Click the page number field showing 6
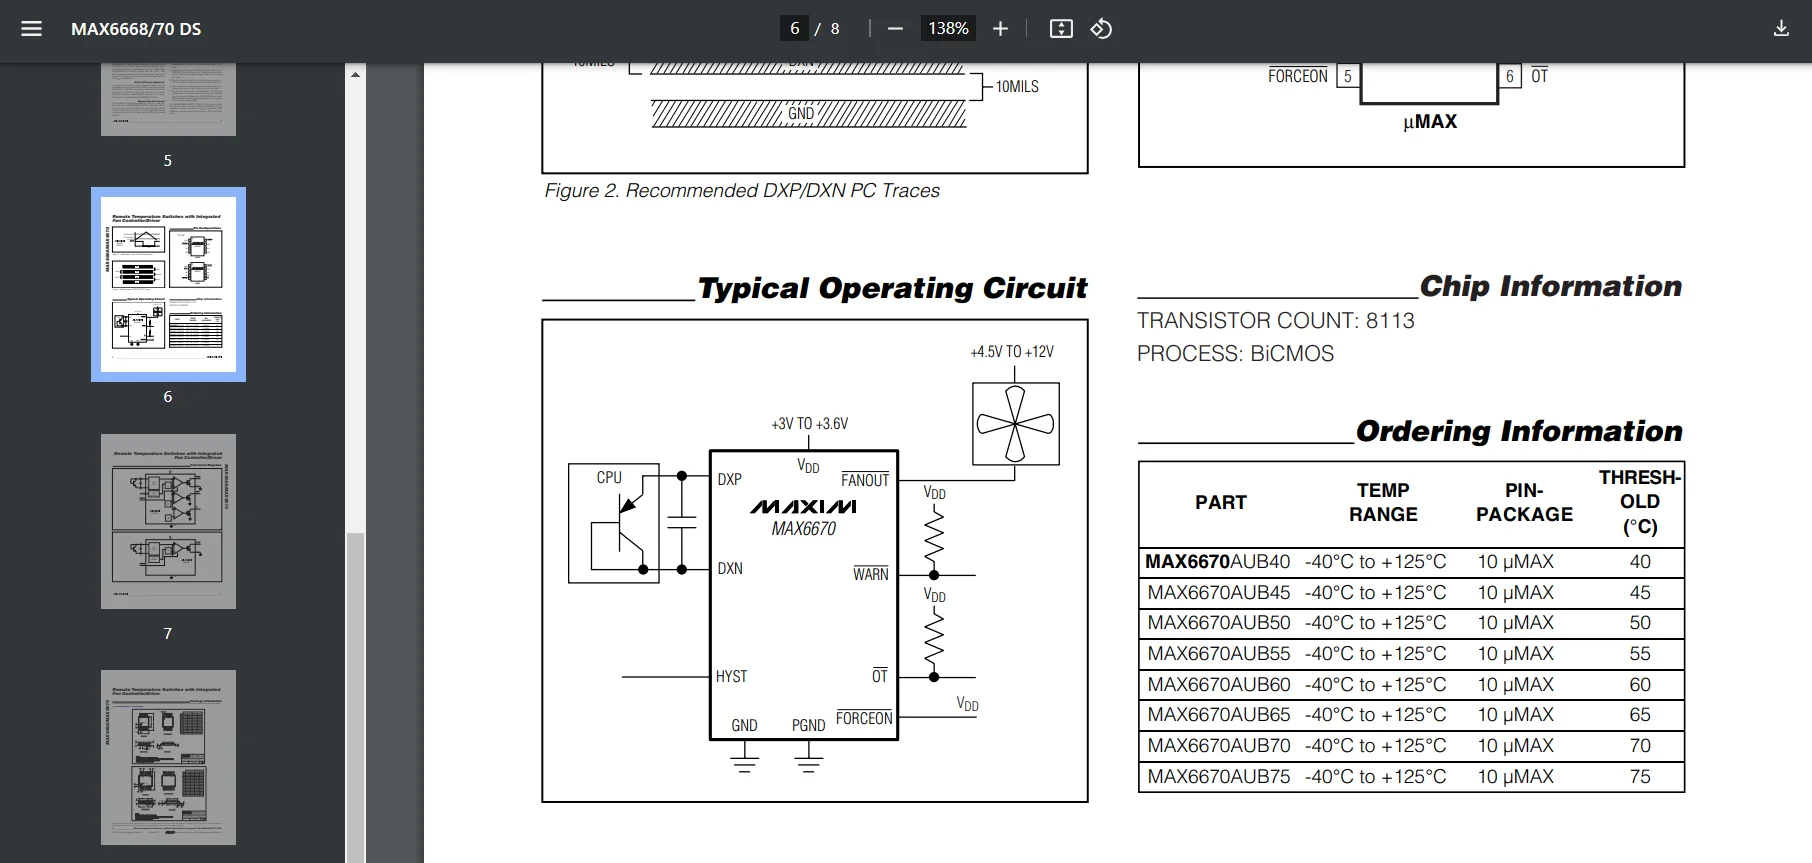This screenshot has width=1812, height=863. point(795,29)
